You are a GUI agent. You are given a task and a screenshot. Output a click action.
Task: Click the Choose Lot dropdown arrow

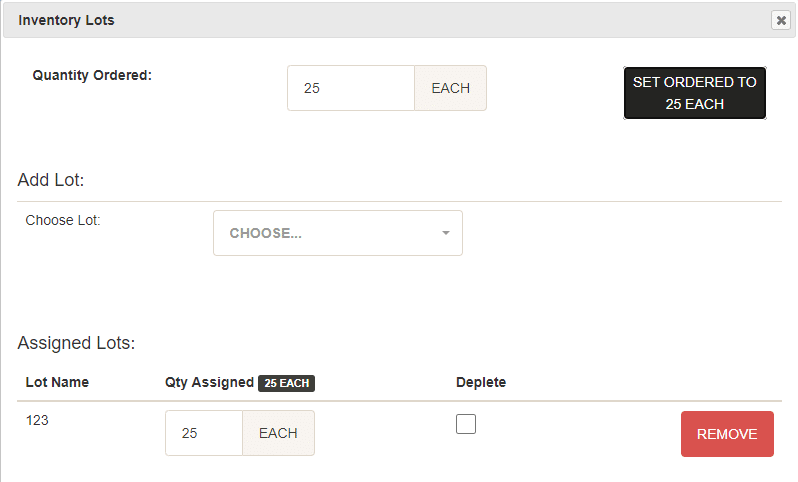click(x=446, y=233)
